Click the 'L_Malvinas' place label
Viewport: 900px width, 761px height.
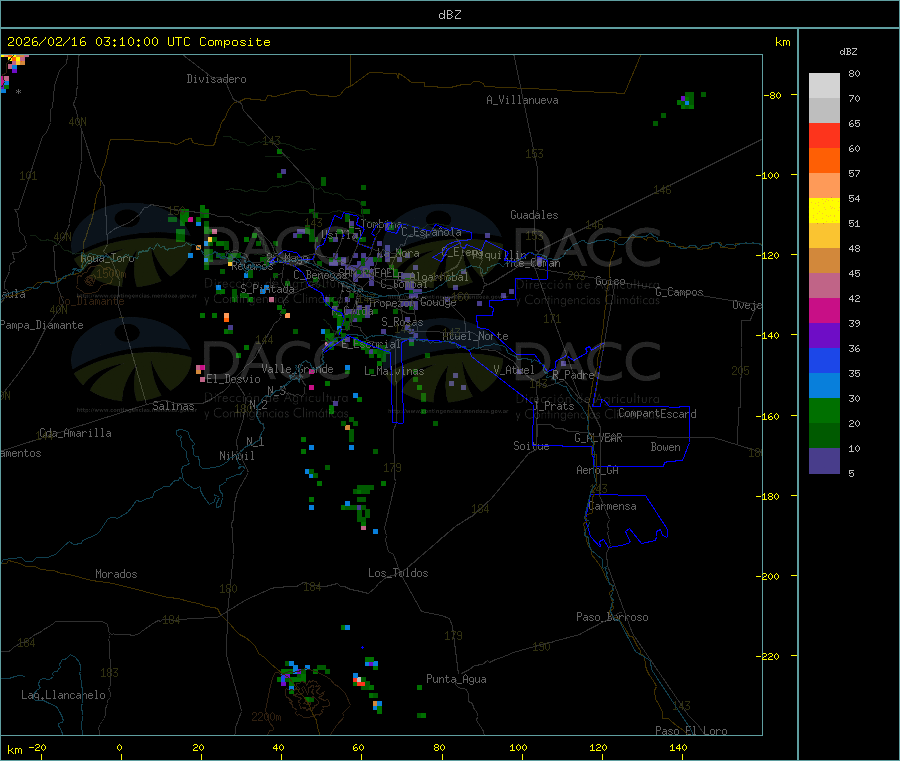394,371
